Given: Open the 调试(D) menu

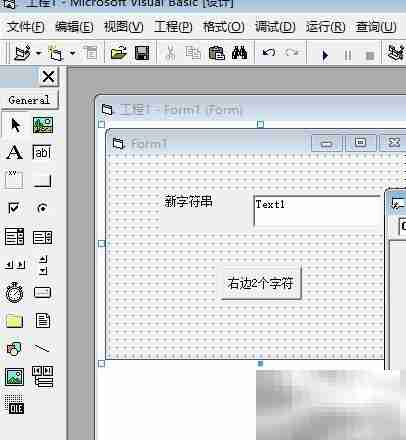Looking at the screenshot, I should [275, 27].
